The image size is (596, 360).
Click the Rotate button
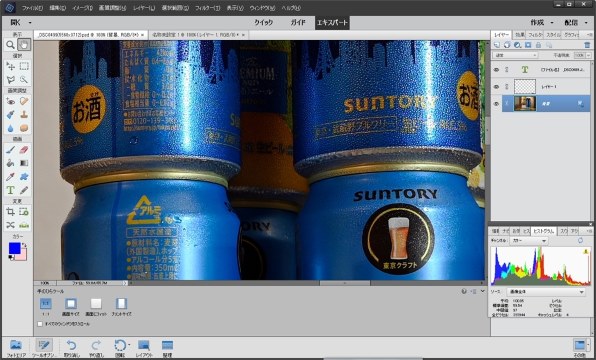120,348
